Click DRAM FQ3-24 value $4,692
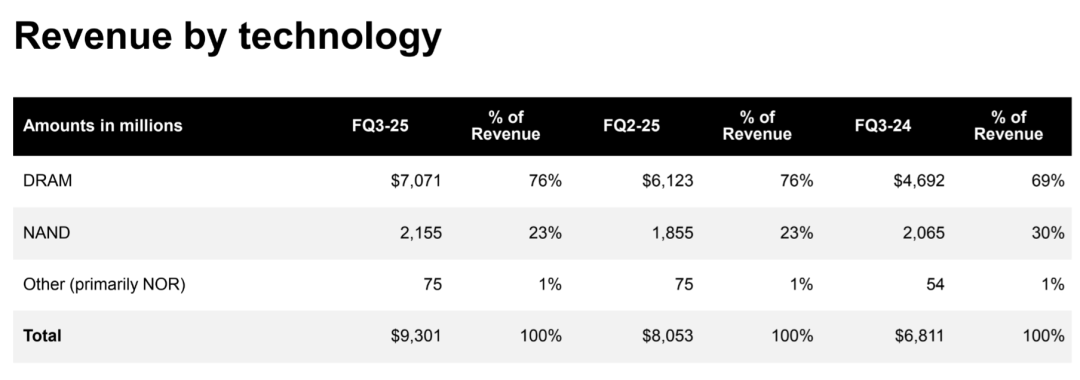1080x380 pixels. pos(920,181)
